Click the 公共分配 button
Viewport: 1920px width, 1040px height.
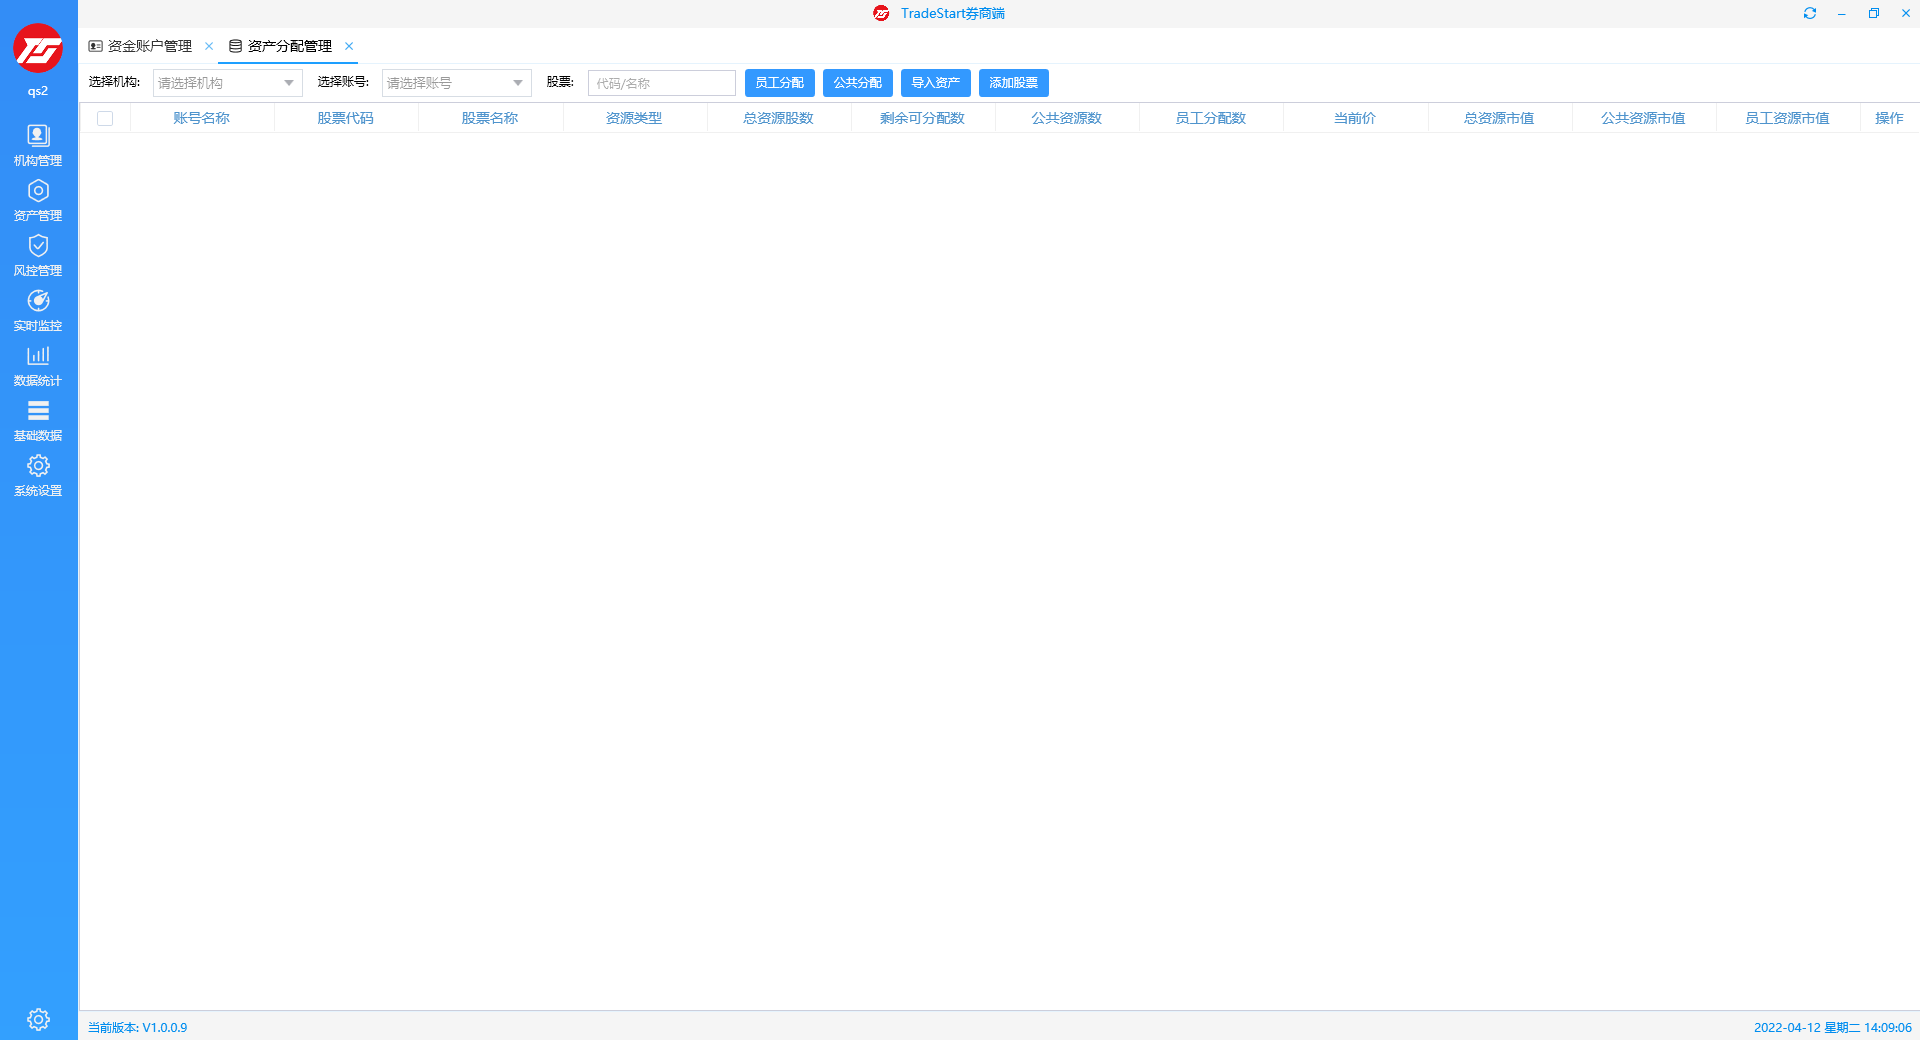click(857, 83)
